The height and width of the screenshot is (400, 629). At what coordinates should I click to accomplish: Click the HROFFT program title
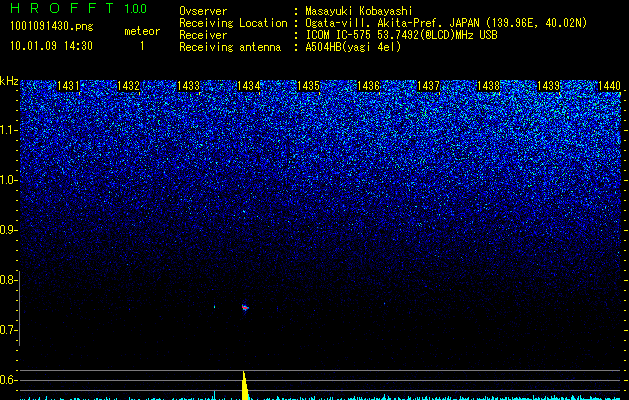click(62, 8)
